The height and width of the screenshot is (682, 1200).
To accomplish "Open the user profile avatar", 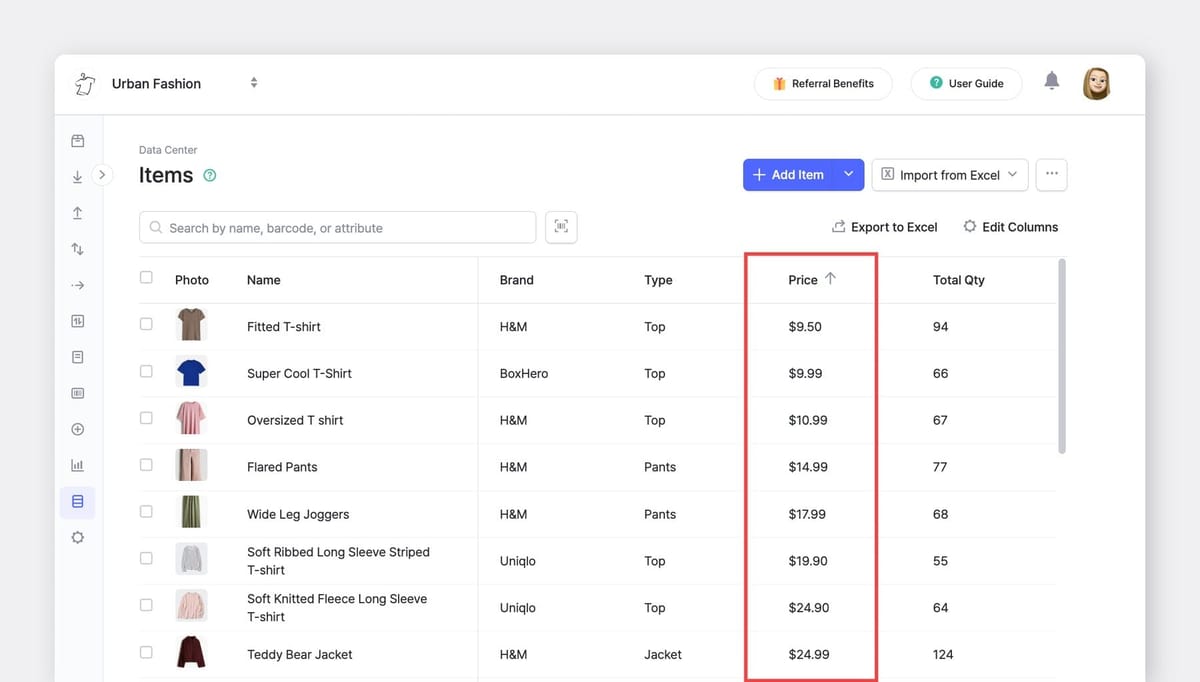I will pos(1096,84).
